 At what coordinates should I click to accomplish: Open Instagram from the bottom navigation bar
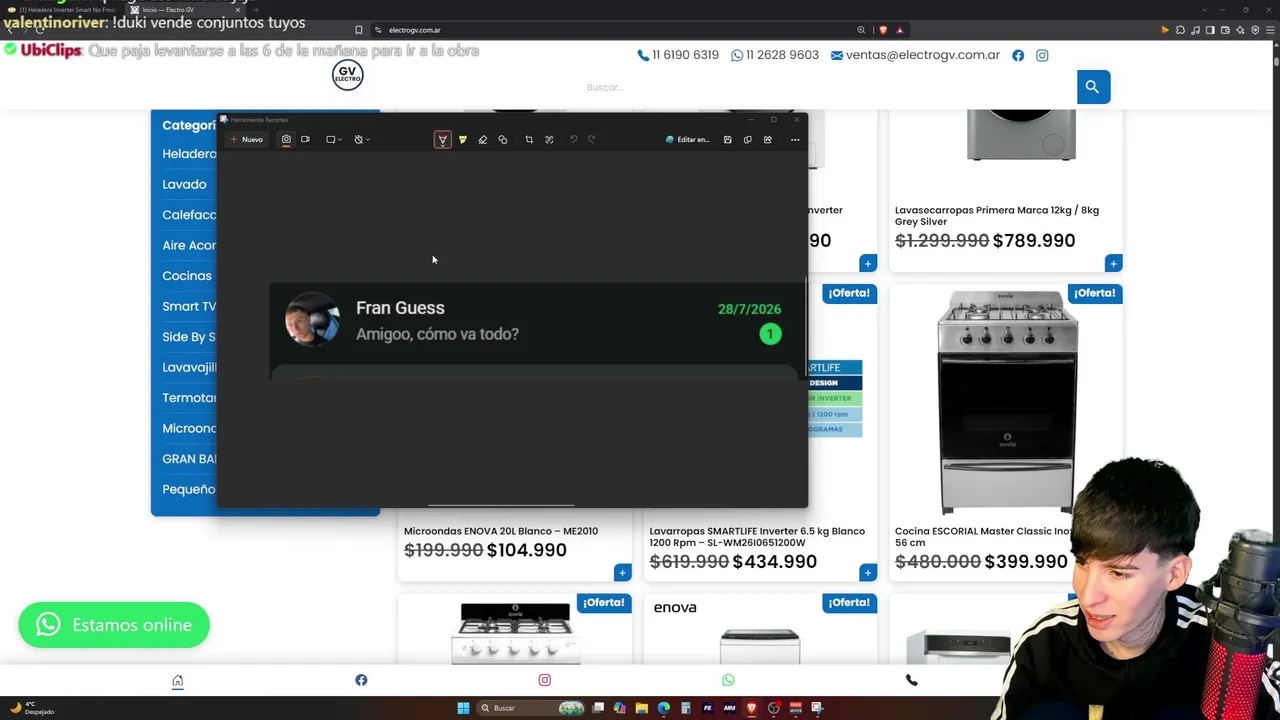(545, 681)
